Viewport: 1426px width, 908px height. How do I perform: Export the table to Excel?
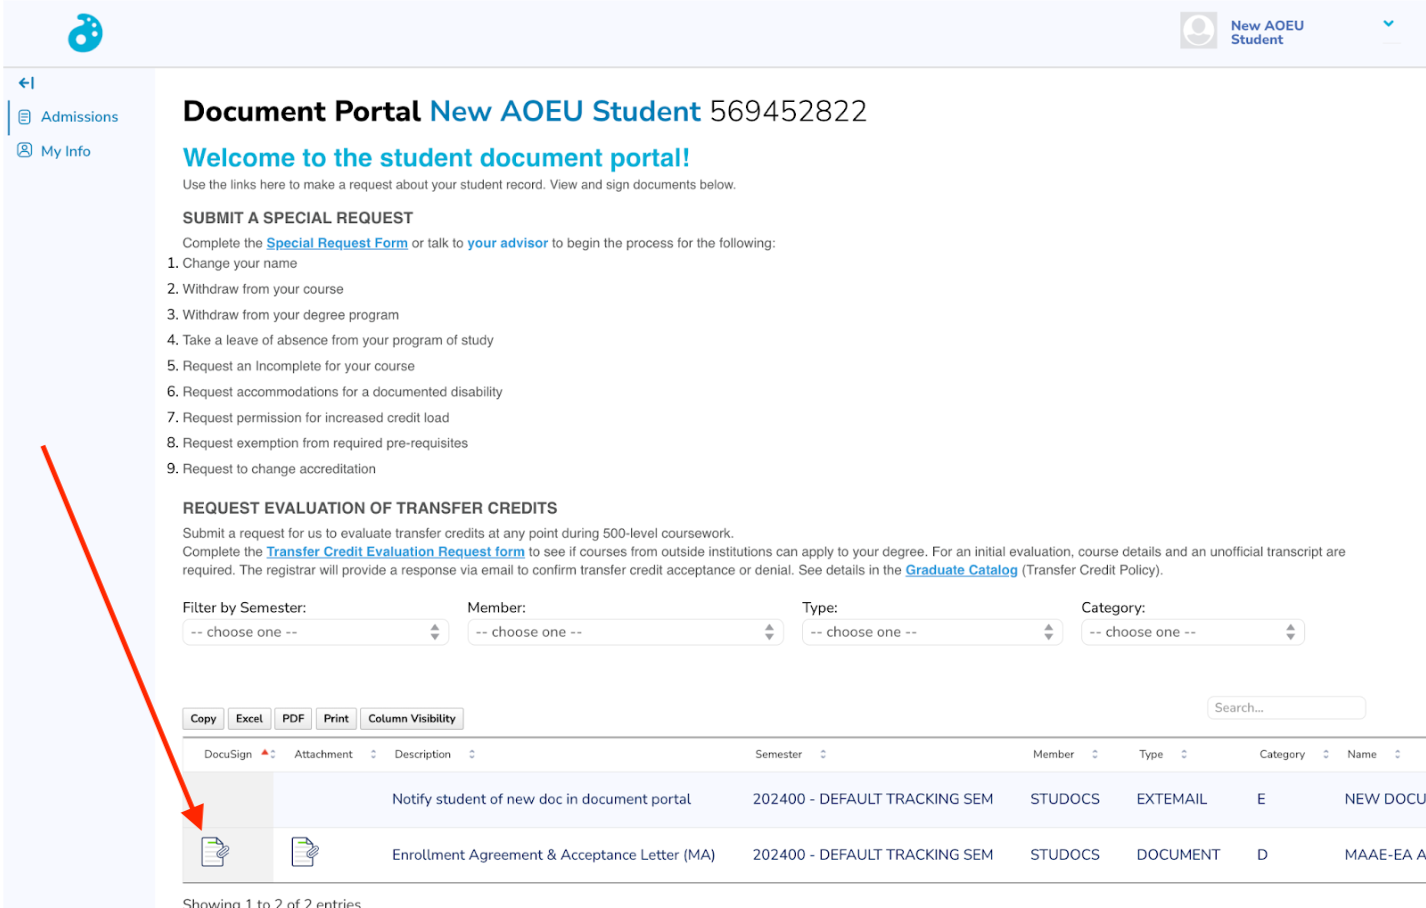(249, 718)
